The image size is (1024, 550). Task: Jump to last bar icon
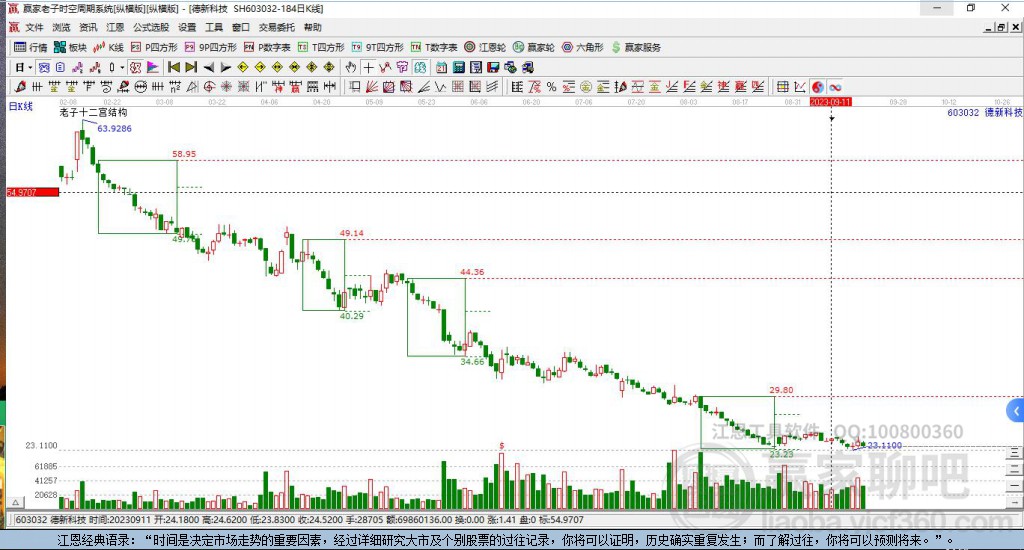click(191, 67)
